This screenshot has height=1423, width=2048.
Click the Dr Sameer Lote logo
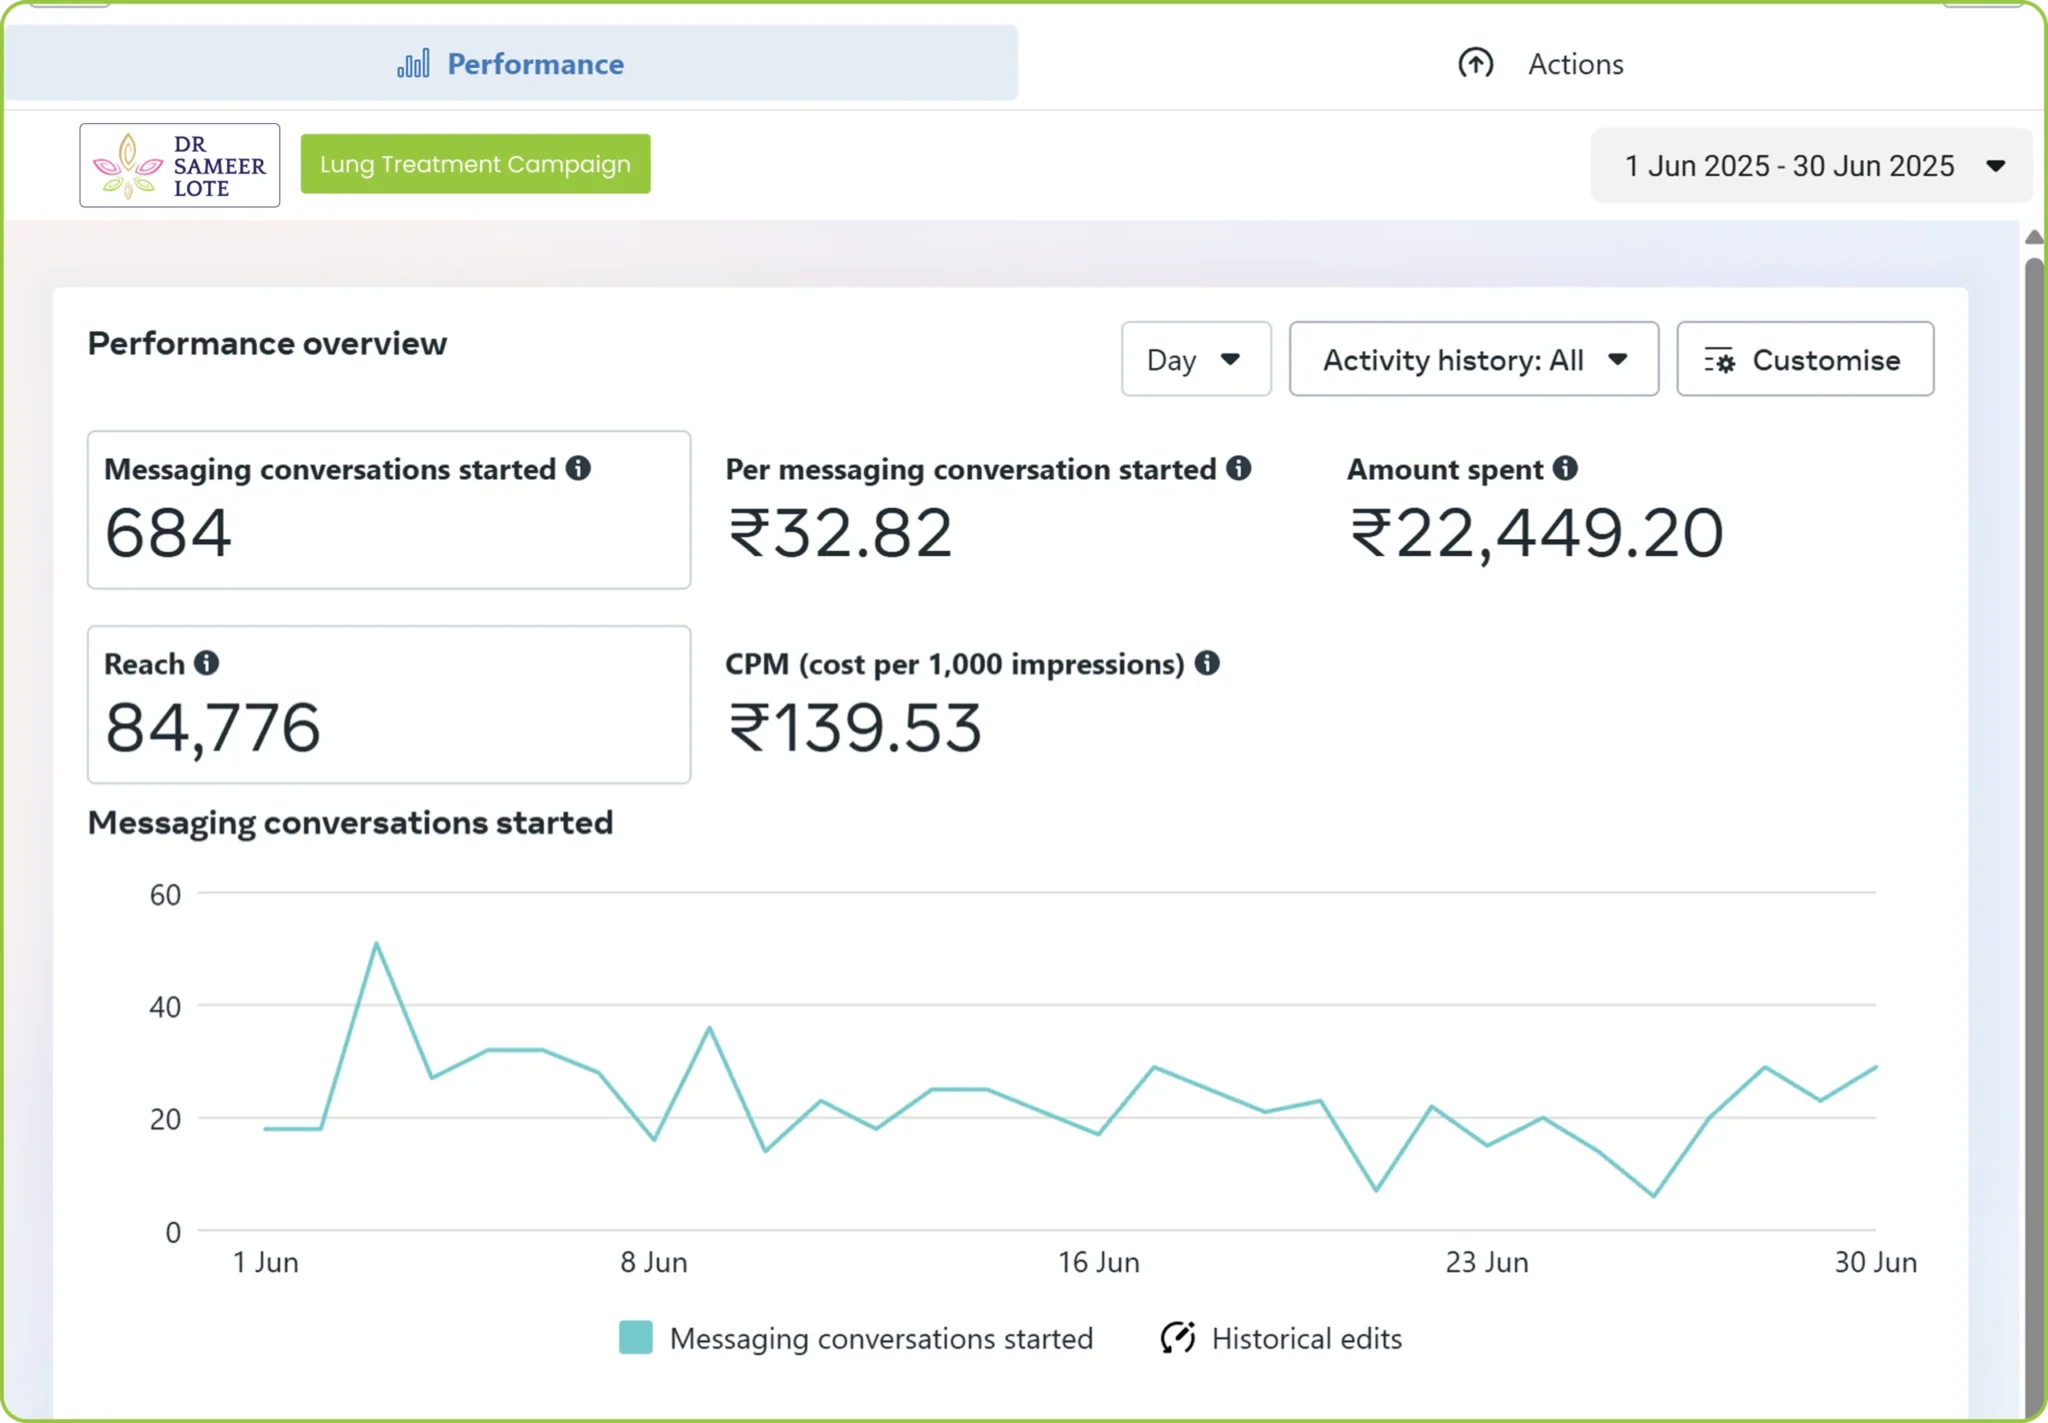point(180,165)
